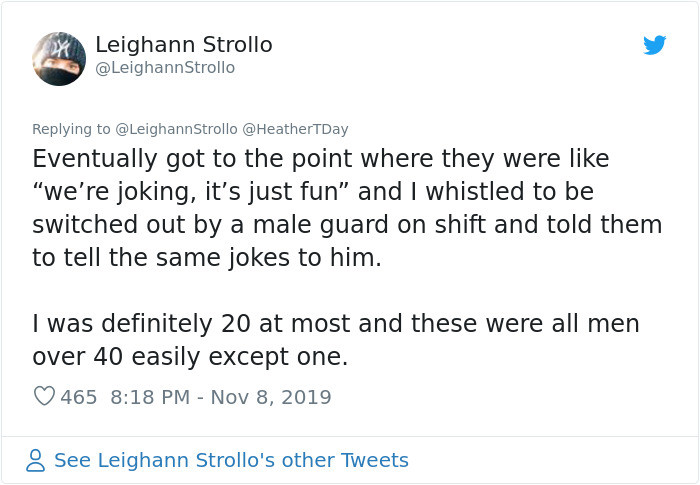Screen dimensions: 700x485
Task: Click the Nov 8, 2019 date
Action: coord(271,397)
